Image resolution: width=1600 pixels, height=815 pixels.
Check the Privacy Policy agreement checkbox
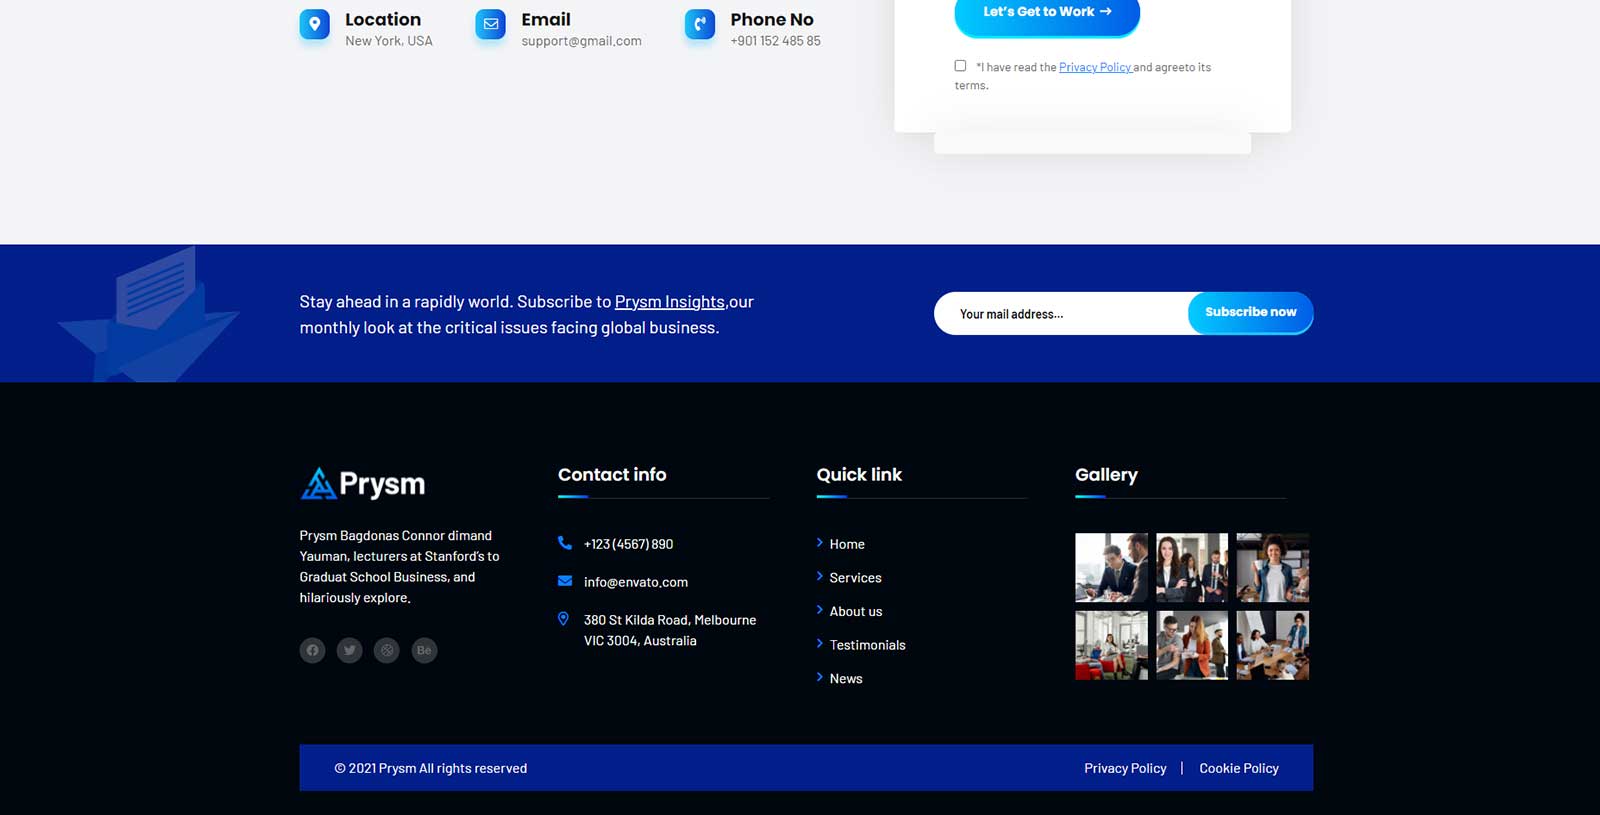click(960, 66)
